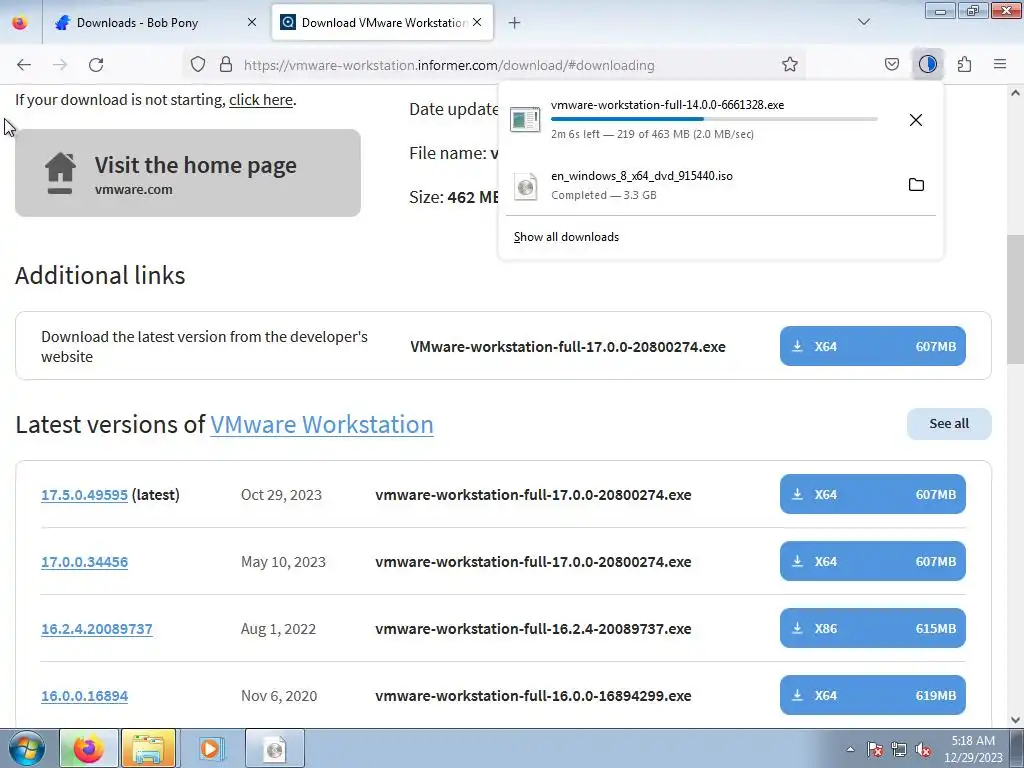Select the Download VMware Workstation tab
Image resolution: width=1024 pixels, height=768 pixels.
pyautogui.click(x=382, y=23)
